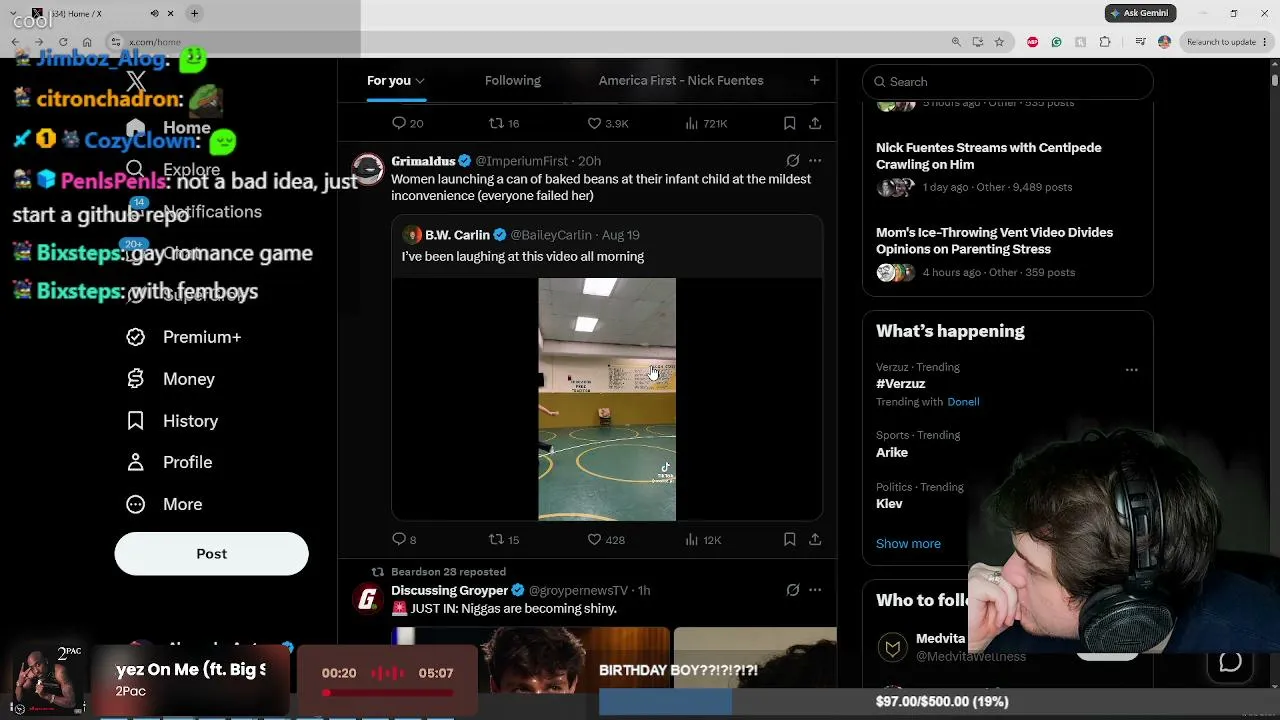Repost the Grimaldus post with 15 reposts
This screenshot has width=1280, height=720.
(503, 540)
